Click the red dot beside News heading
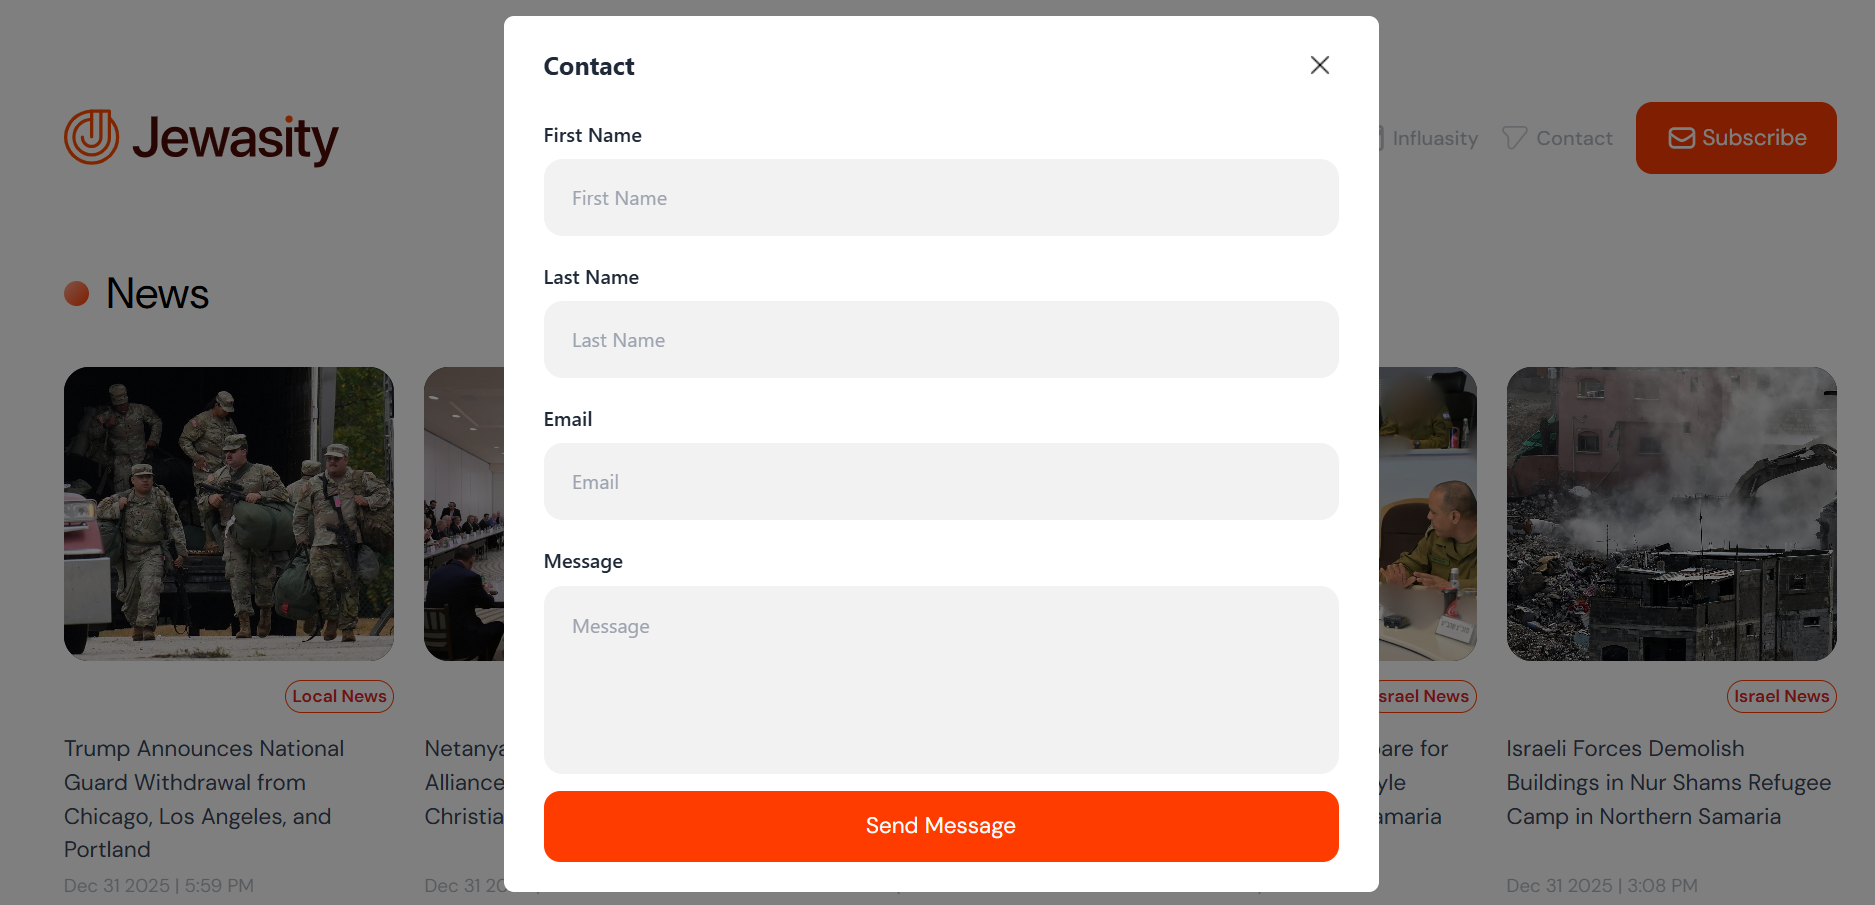Screen dimensions: 1875x905 77,293
